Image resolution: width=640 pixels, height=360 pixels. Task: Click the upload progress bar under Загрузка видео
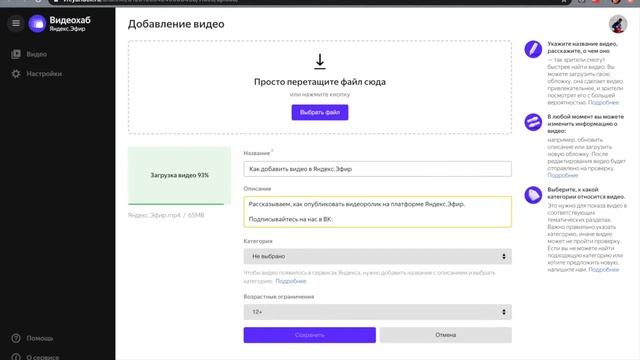(x=179, y=203)
